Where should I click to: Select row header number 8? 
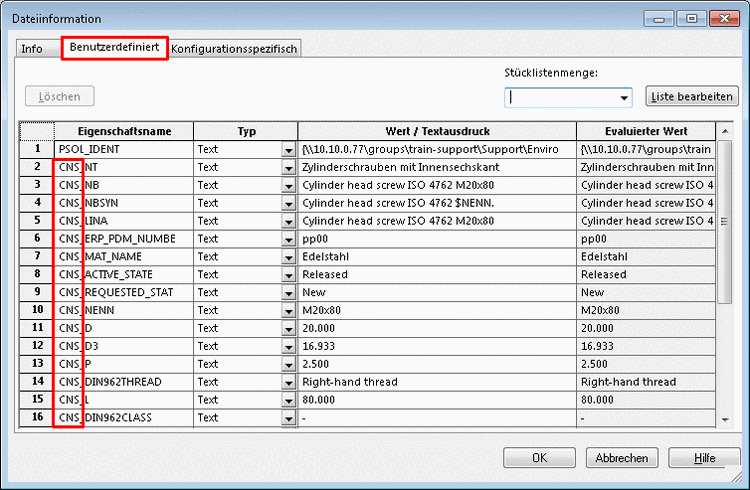37,274
